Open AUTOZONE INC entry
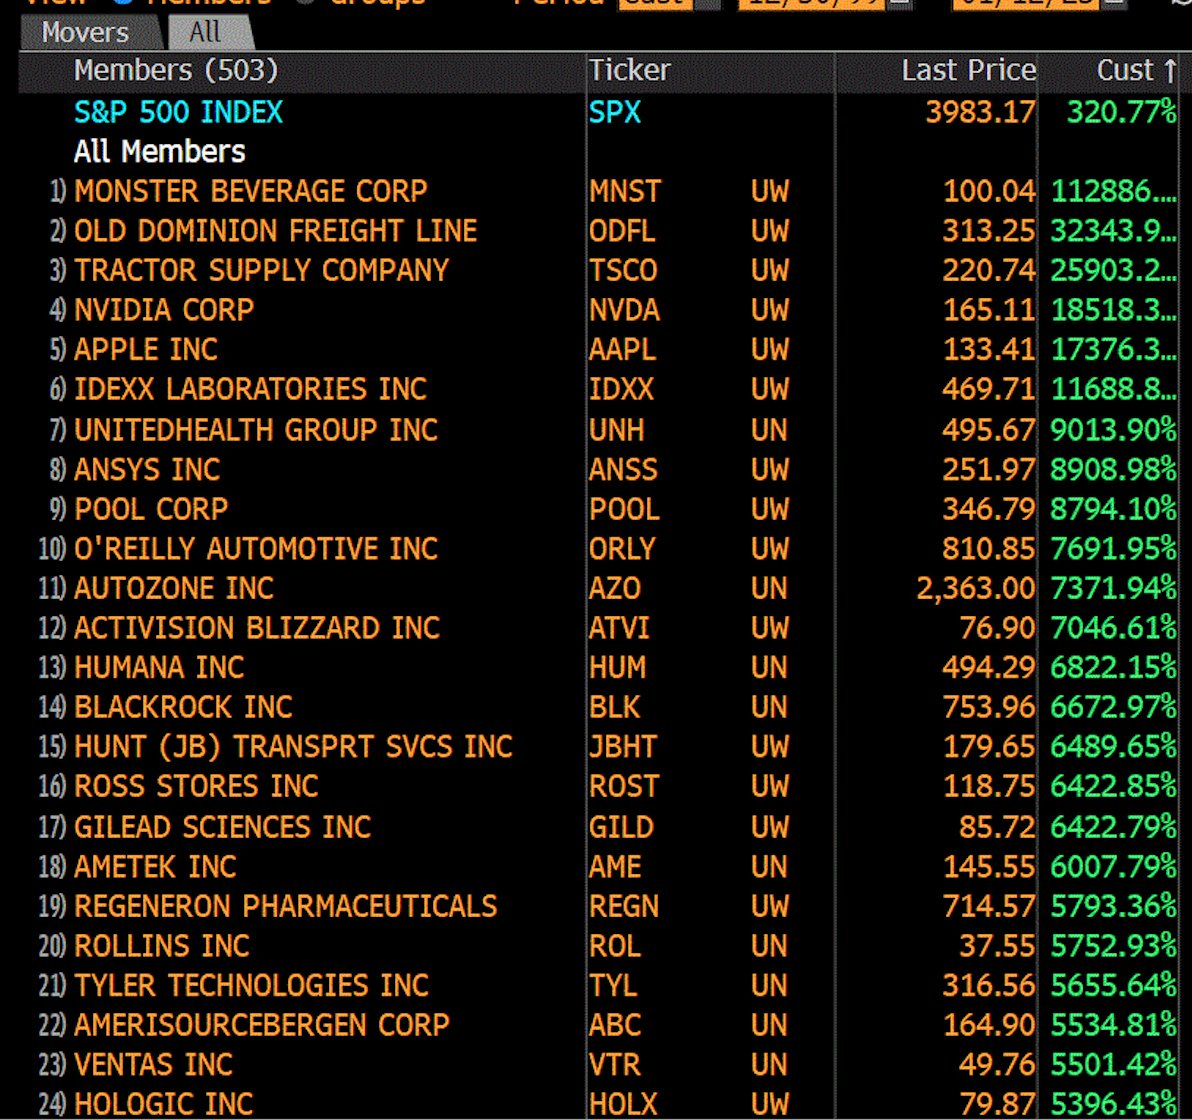The image size is (1192, 1120). point(174,589)
